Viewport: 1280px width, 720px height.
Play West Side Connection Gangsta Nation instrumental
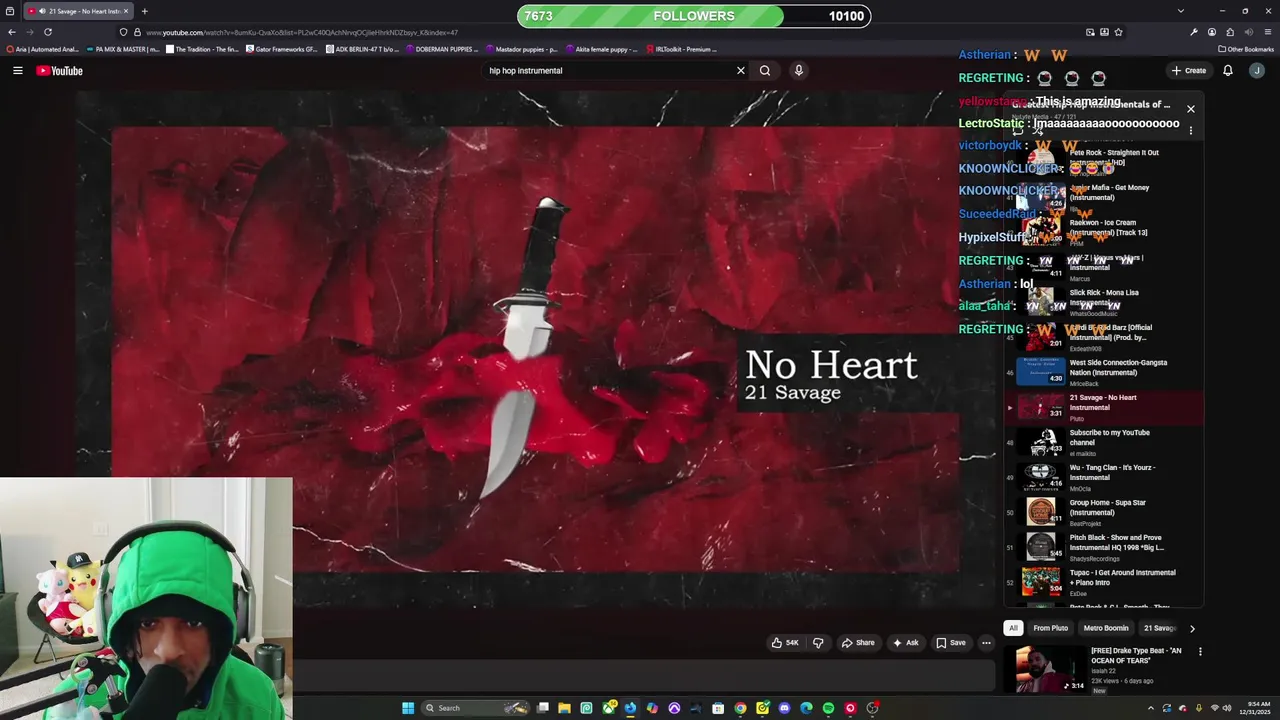point(1104,372)
